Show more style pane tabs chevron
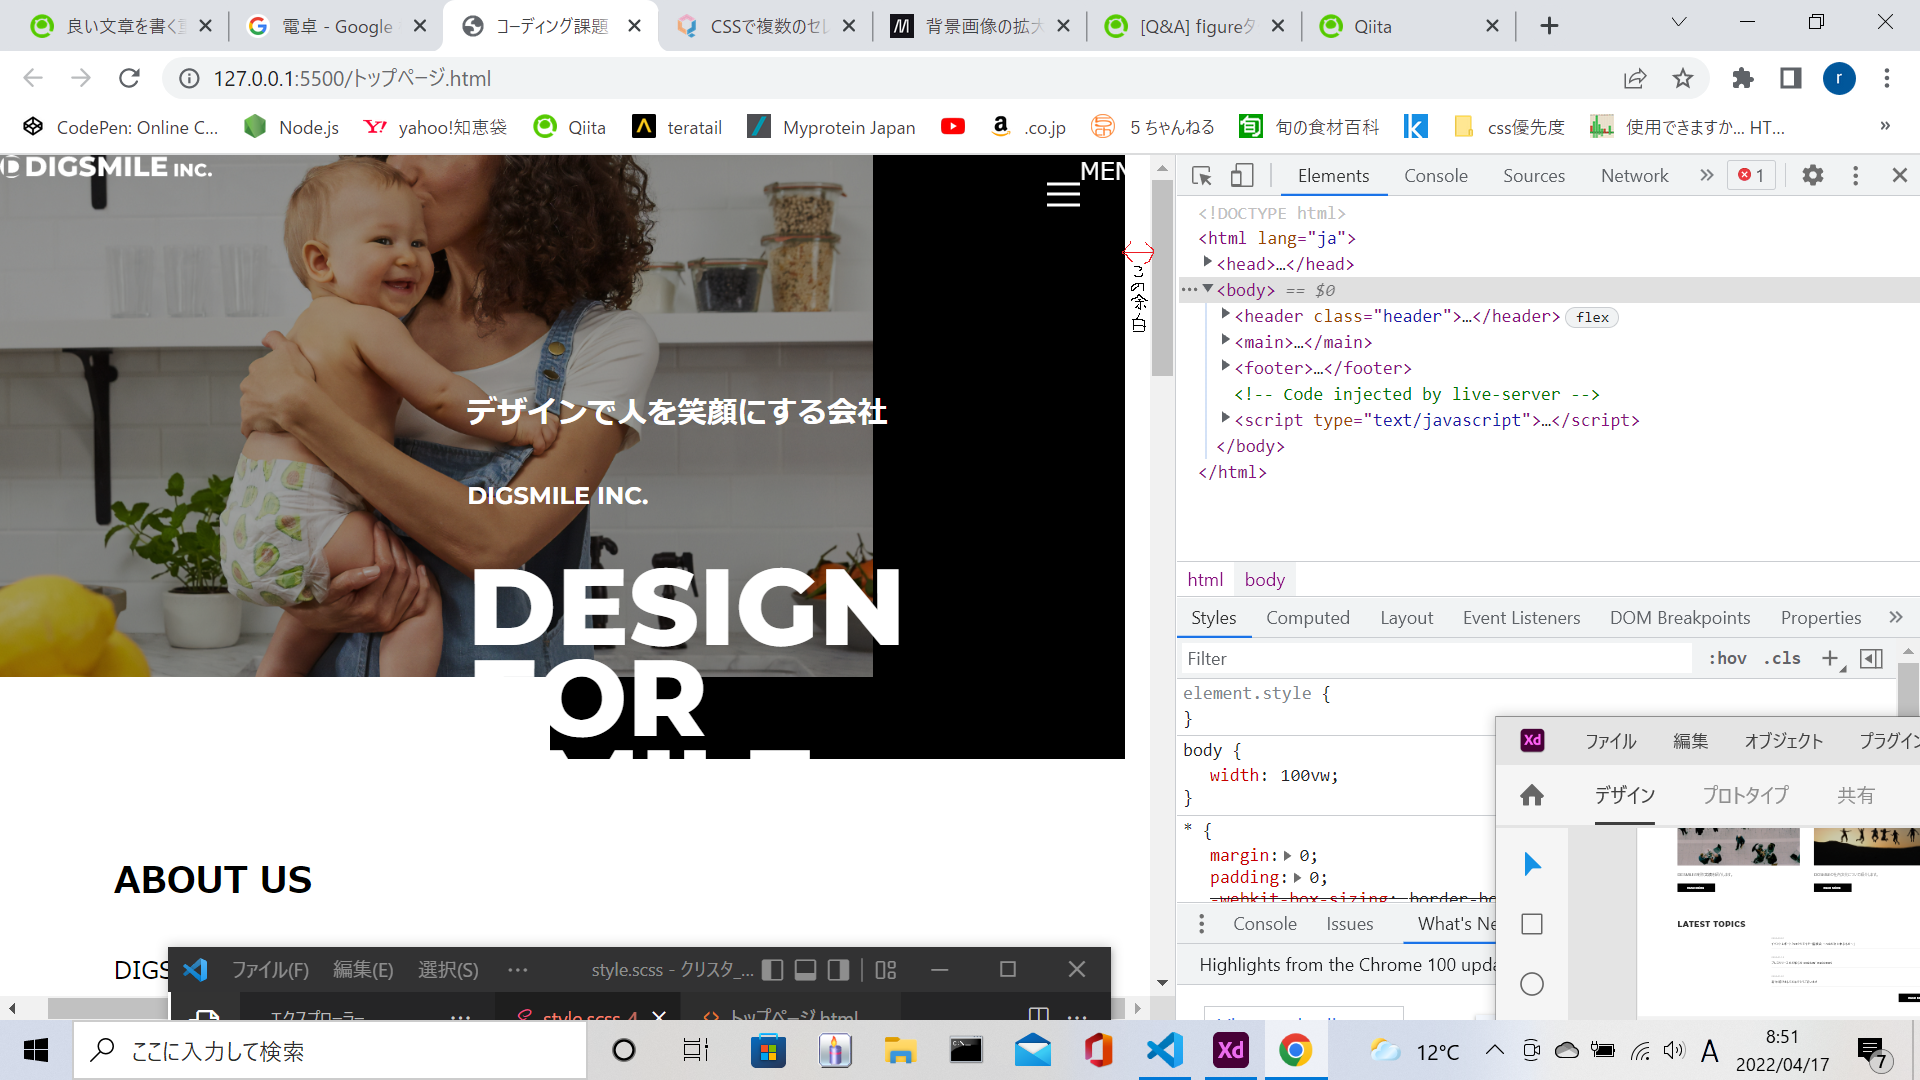 coord(1896,617)
